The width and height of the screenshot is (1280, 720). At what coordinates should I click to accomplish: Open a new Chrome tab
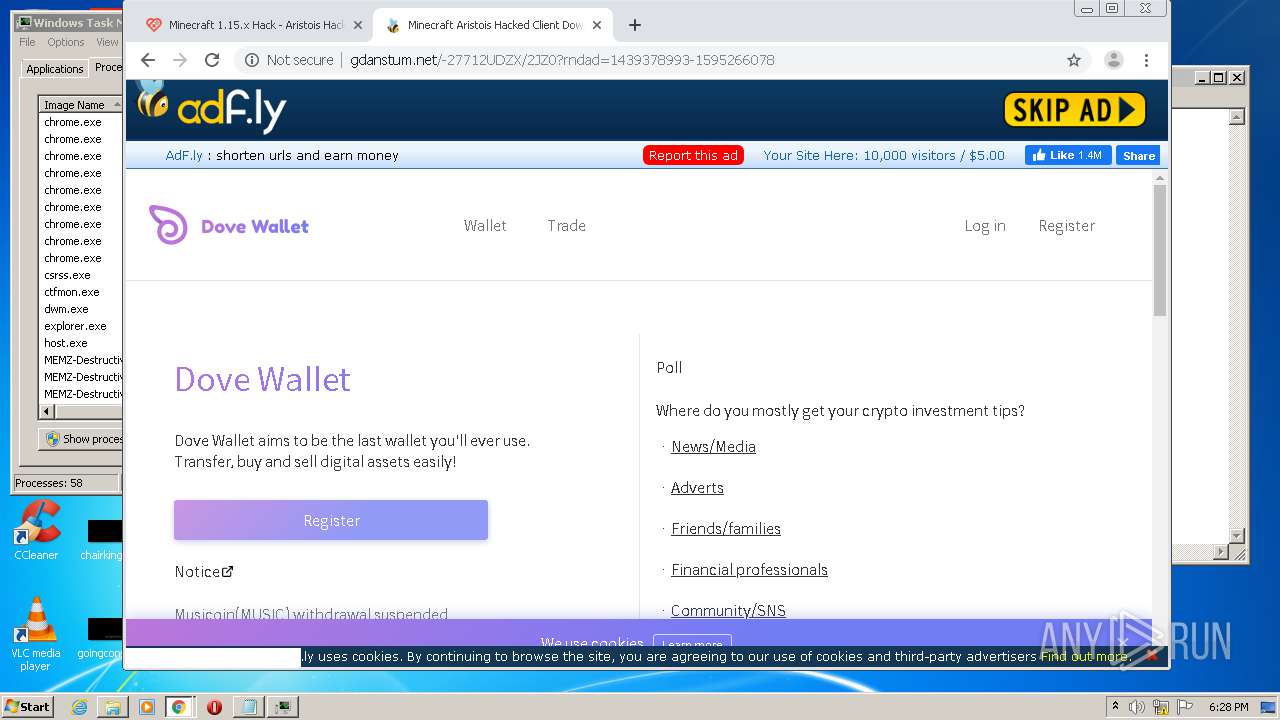pos(634,25)
